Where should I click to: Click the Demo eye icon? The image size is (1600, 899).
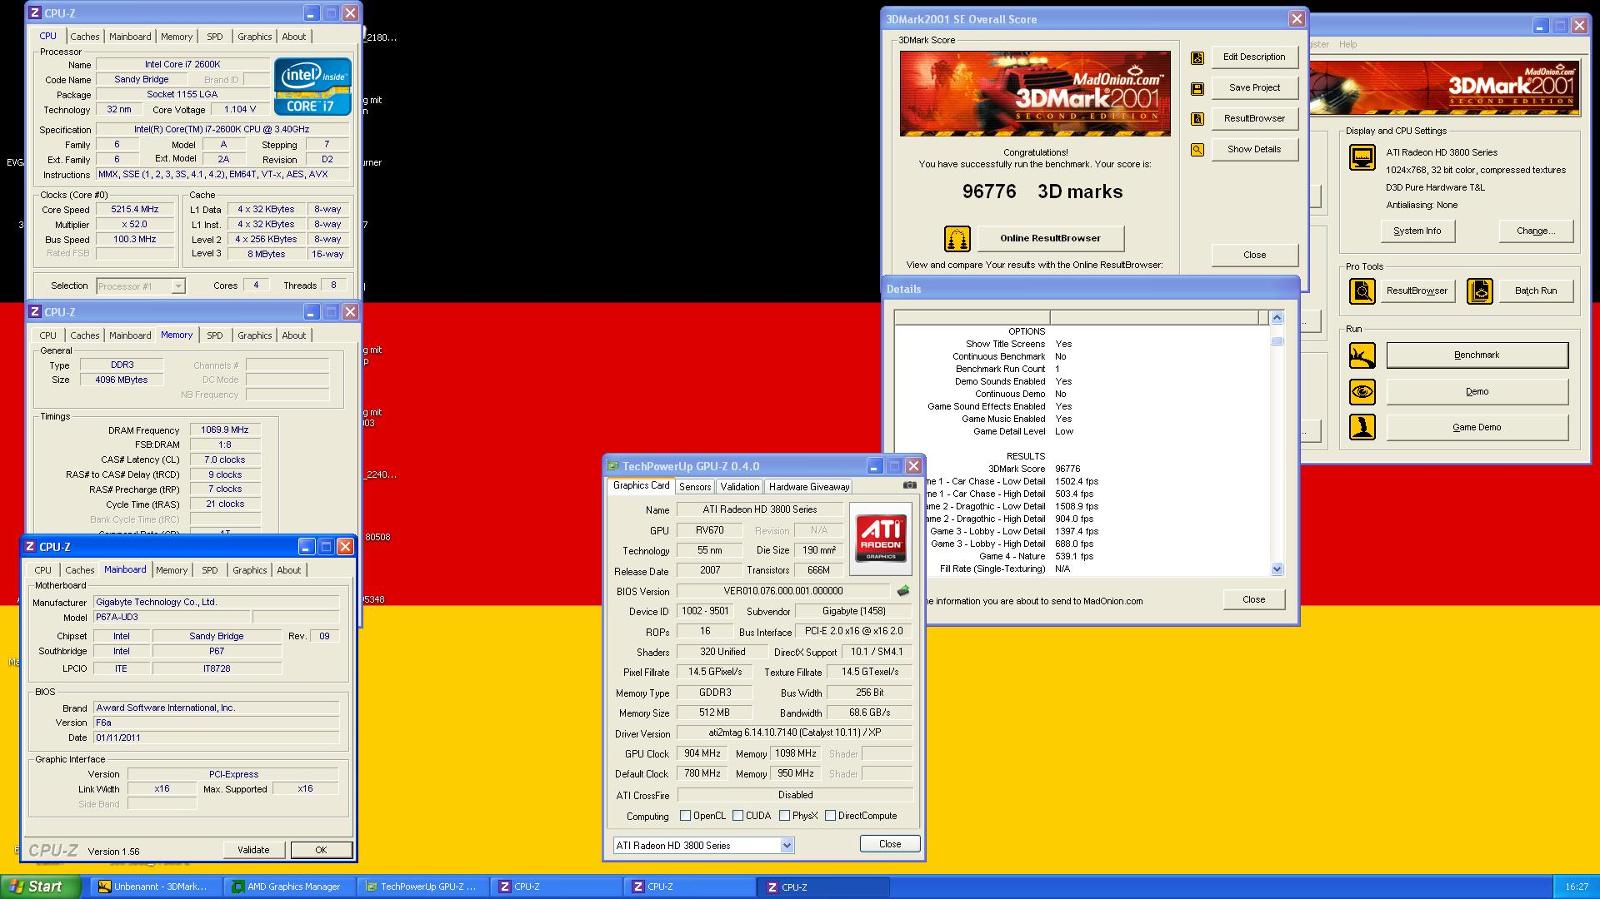(1362, 392)
